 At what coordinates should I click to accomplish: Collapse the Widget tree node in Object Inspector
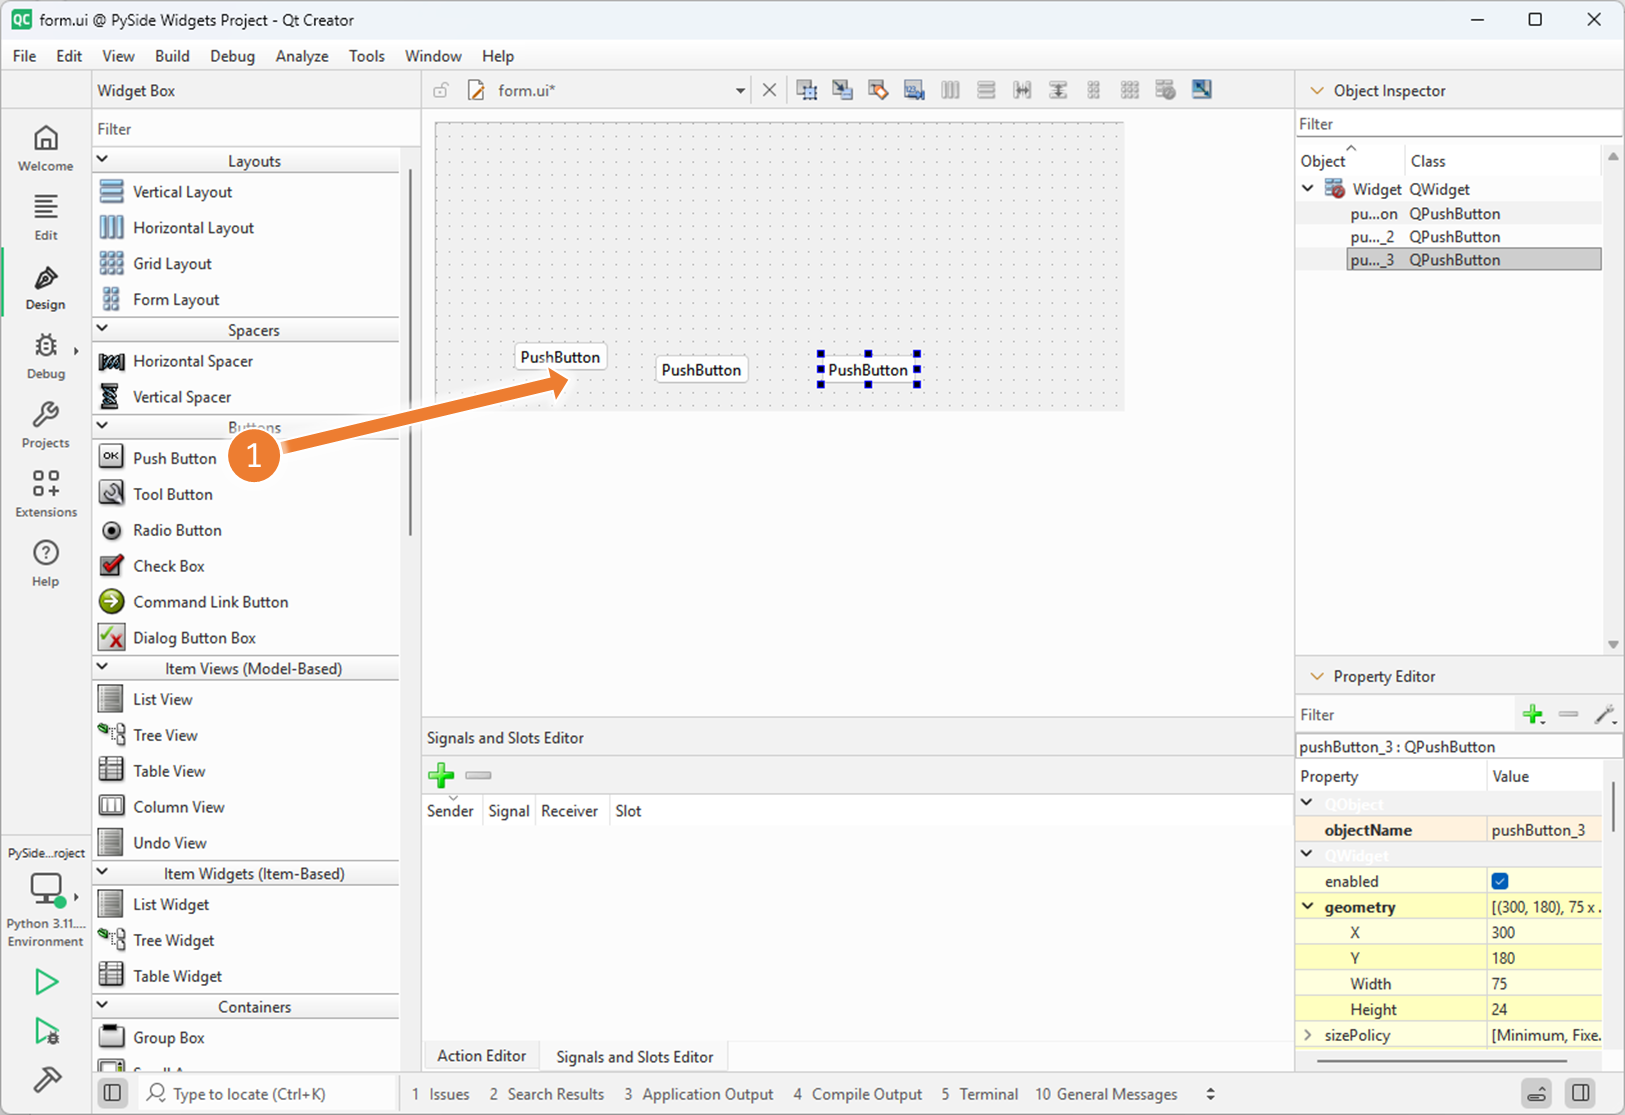point(1308,188)
